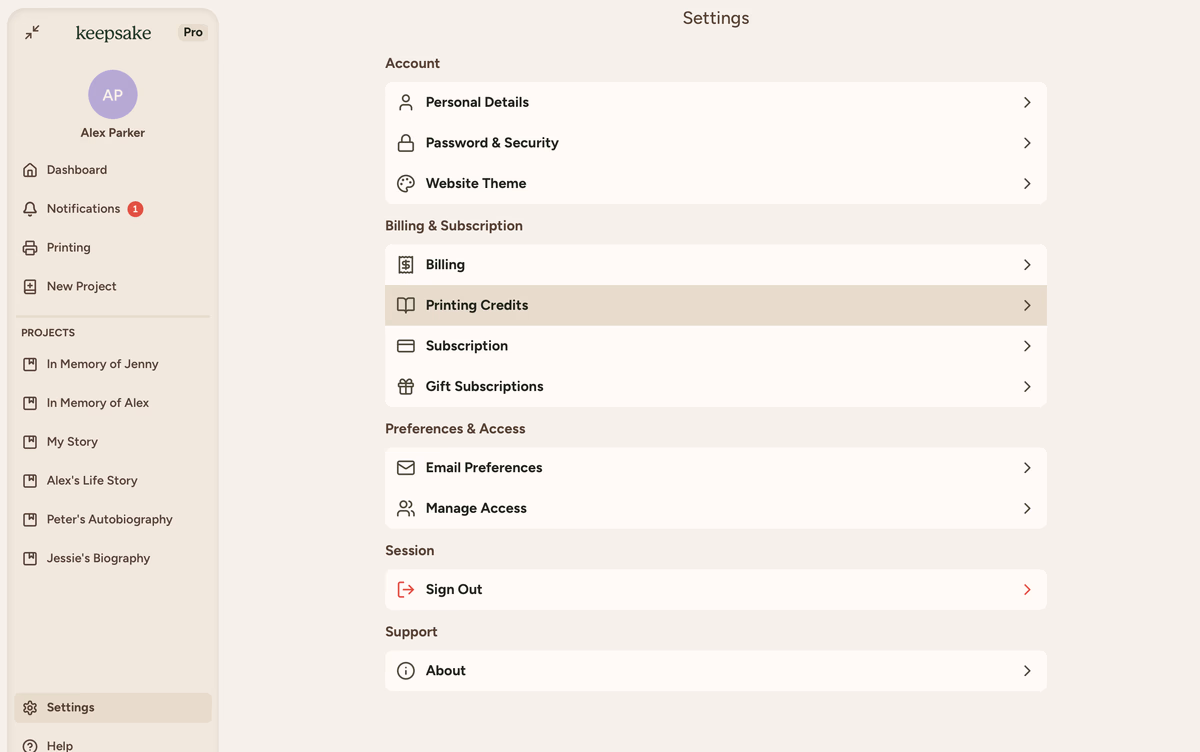Click the collapse sidebar arrows icon
This screenshot has width=1200, height=752.
pyautogui.click(x=32, y=32)
